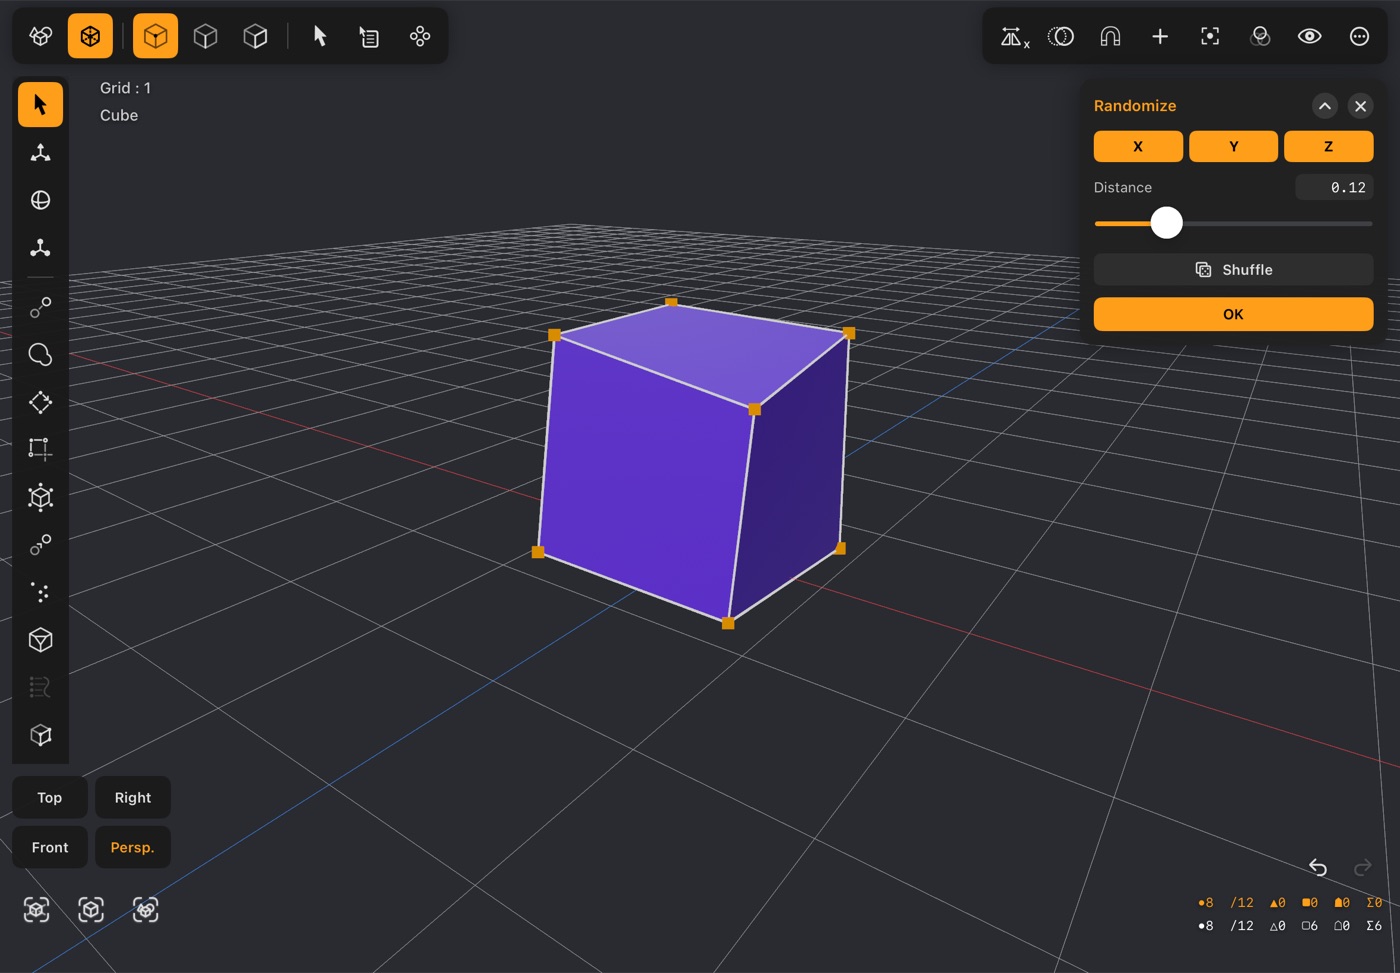This screenshot has height=973, width=1400.
Task: Choose the solid shaded cube display mode
Action: pyautogui.click(x=155, y=36)
